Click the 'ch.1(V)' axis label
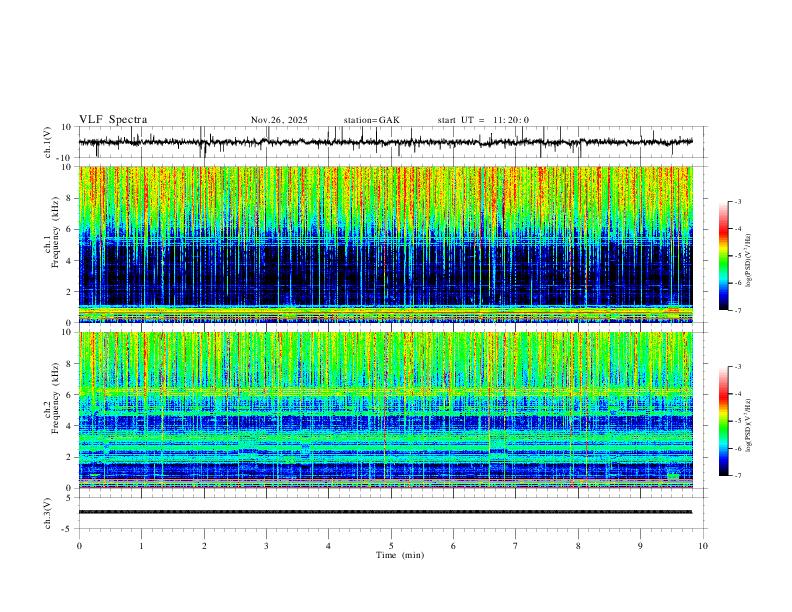The height and width of the screenshot is (612, 792). [x=48, y=142]
